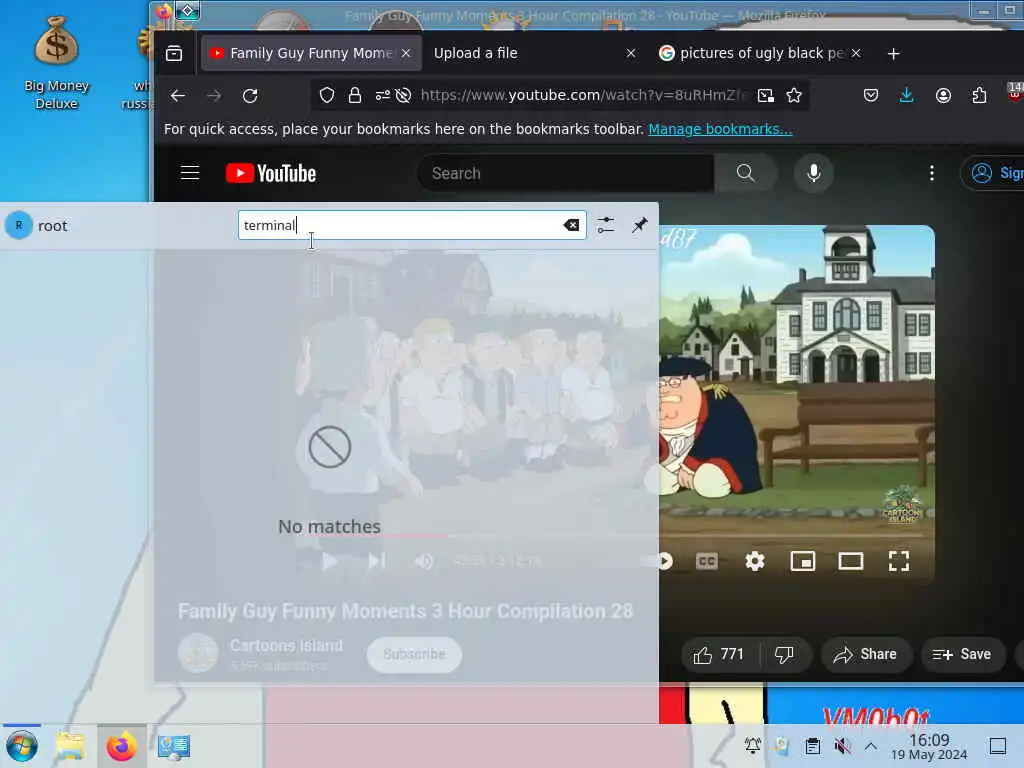Click the Share button

[x=866, y=654]
